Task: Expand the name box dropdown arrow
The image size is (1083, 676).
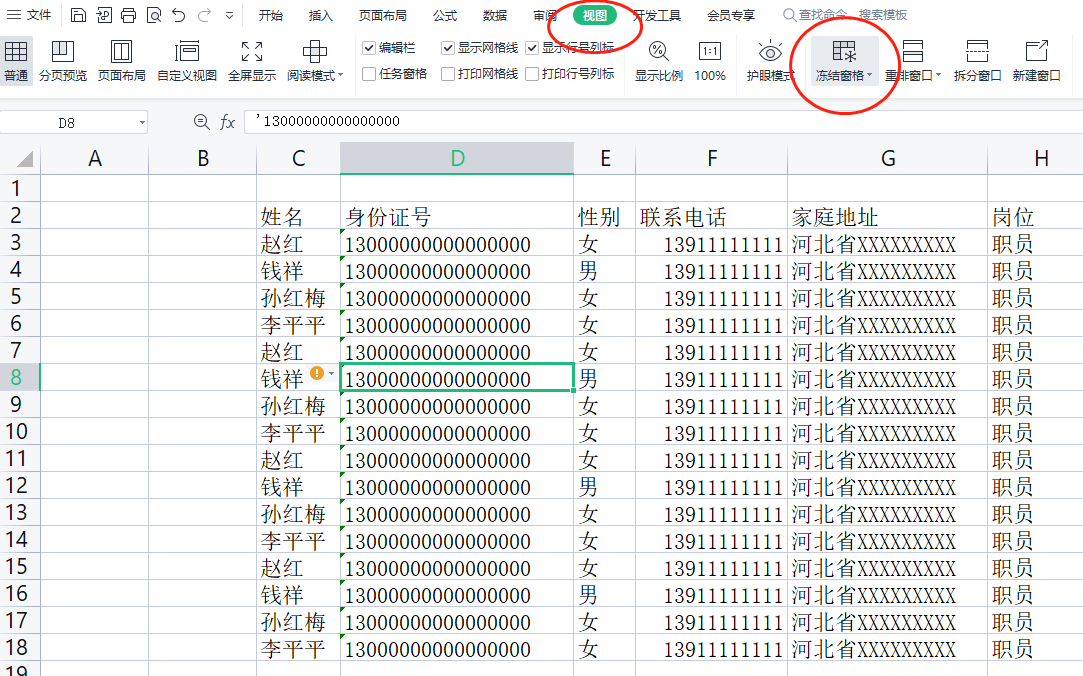Action: point(142,123)
